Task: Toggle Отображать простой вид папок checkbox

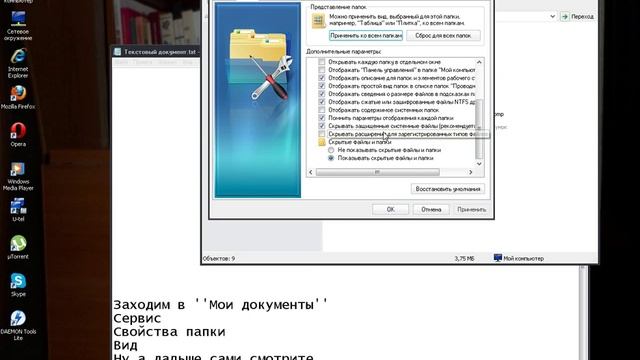Action: pyautogui.click(x=322, y=86)
